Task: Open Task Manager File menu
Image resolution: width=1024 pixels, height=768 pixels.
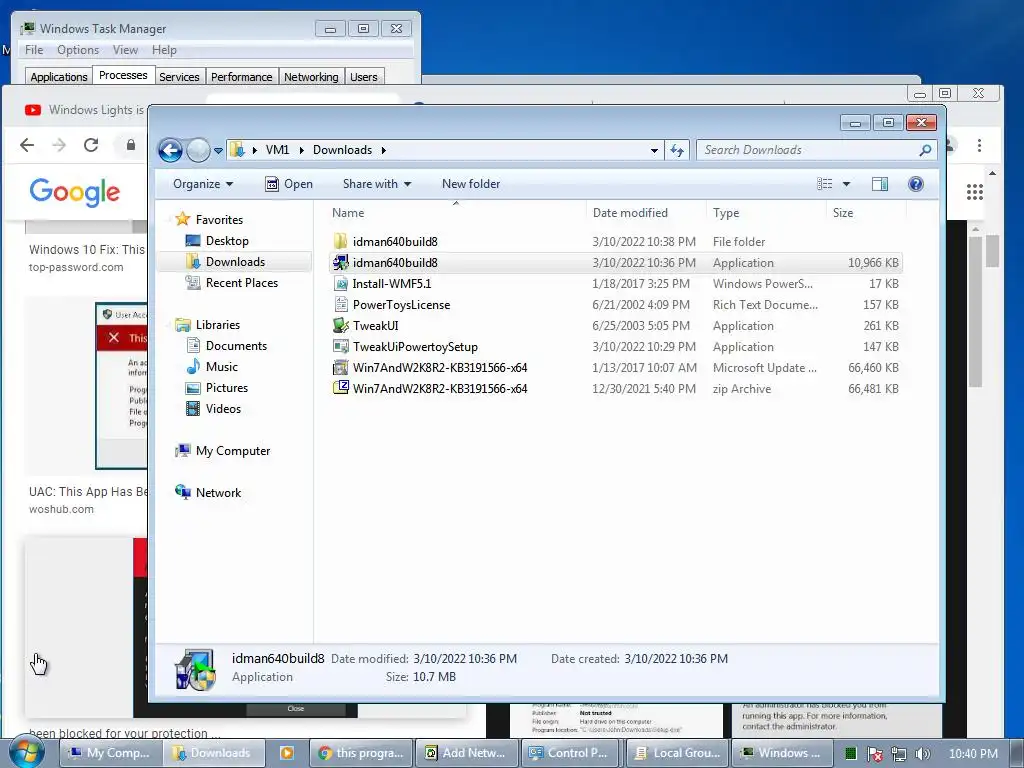Action: tap(34, 50)
